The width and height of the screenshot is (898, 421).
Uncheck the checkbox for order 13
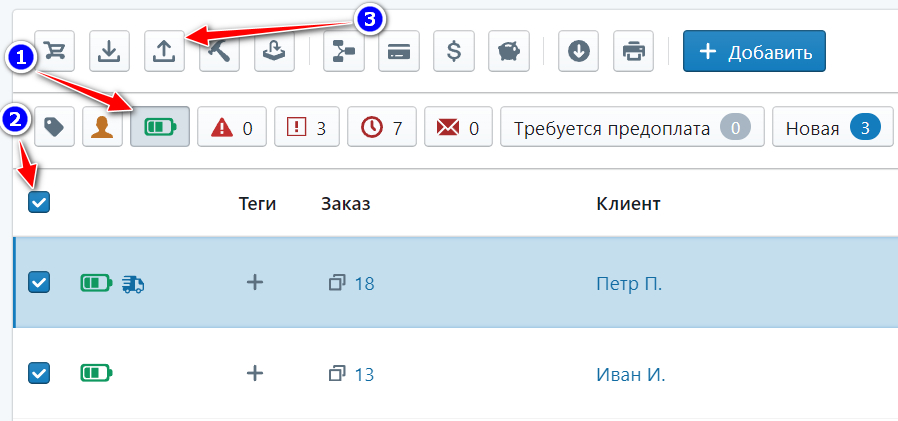(x=39, y=373)
